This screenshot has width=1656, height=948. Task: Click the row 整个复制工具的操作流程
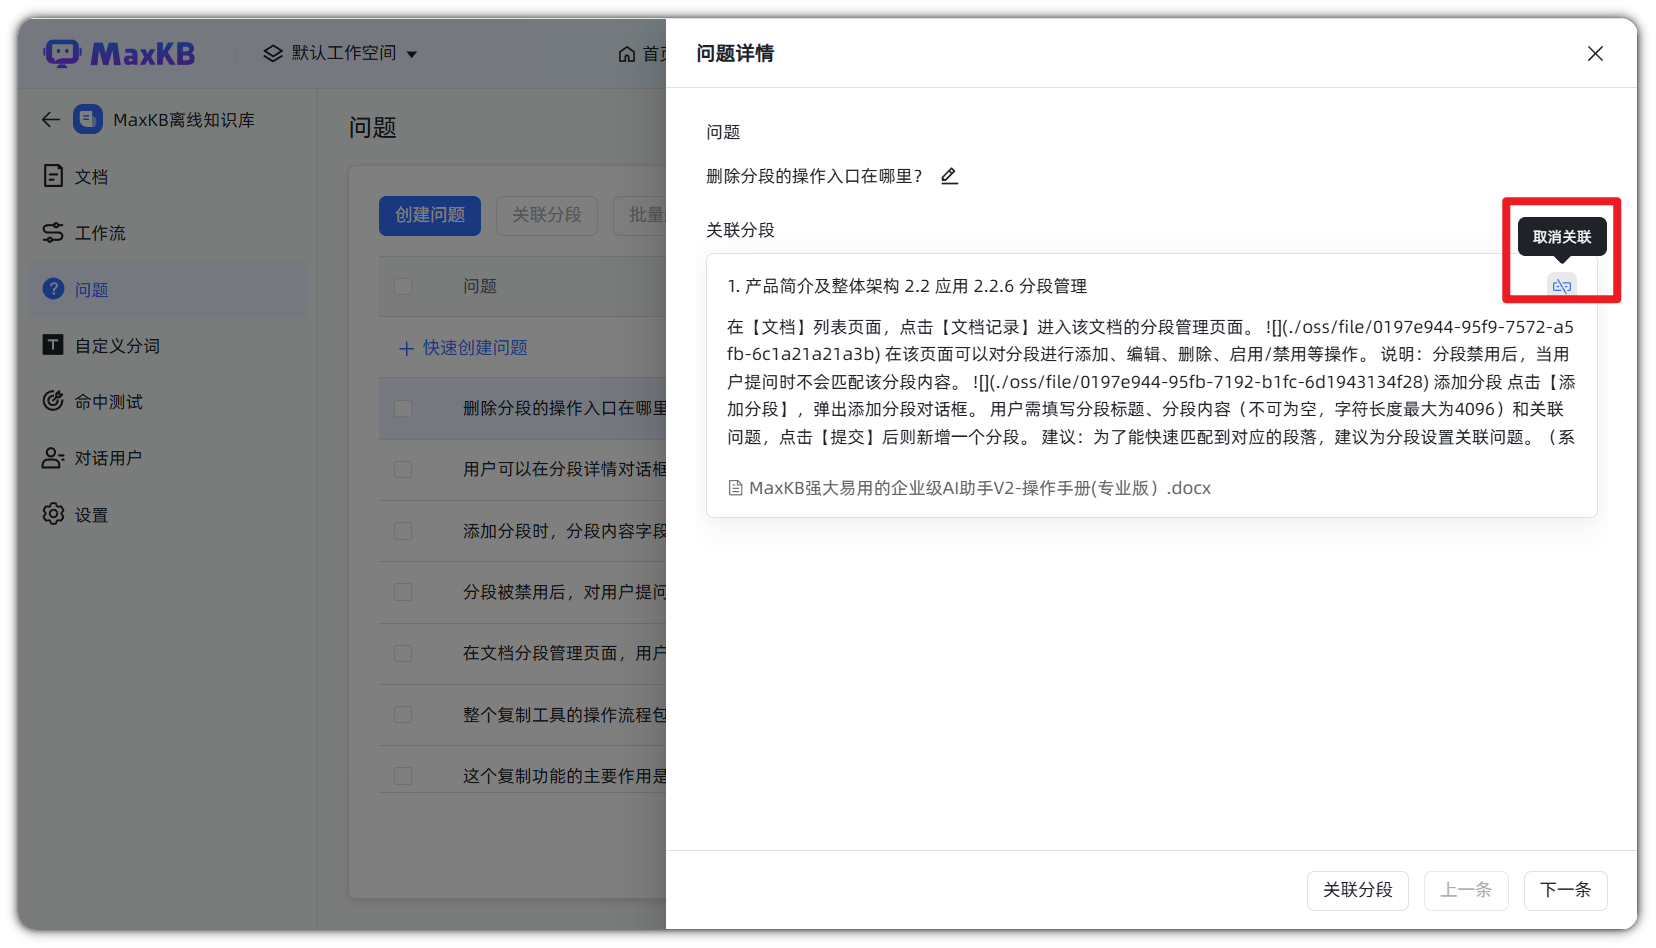coord(523,715)
